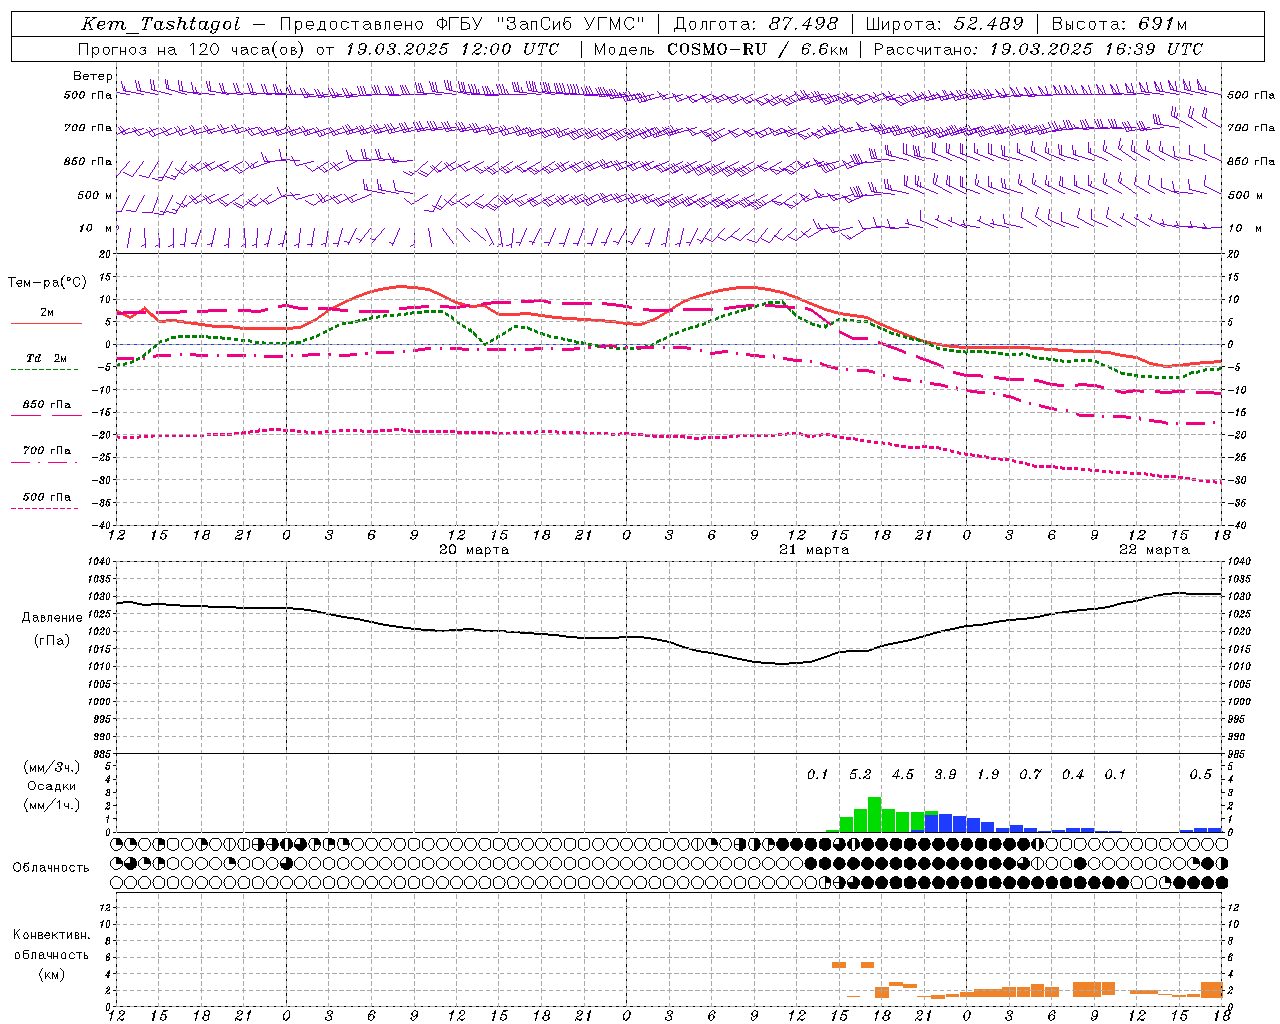Click the 5.2 precipitation total value

click(860, 775)
